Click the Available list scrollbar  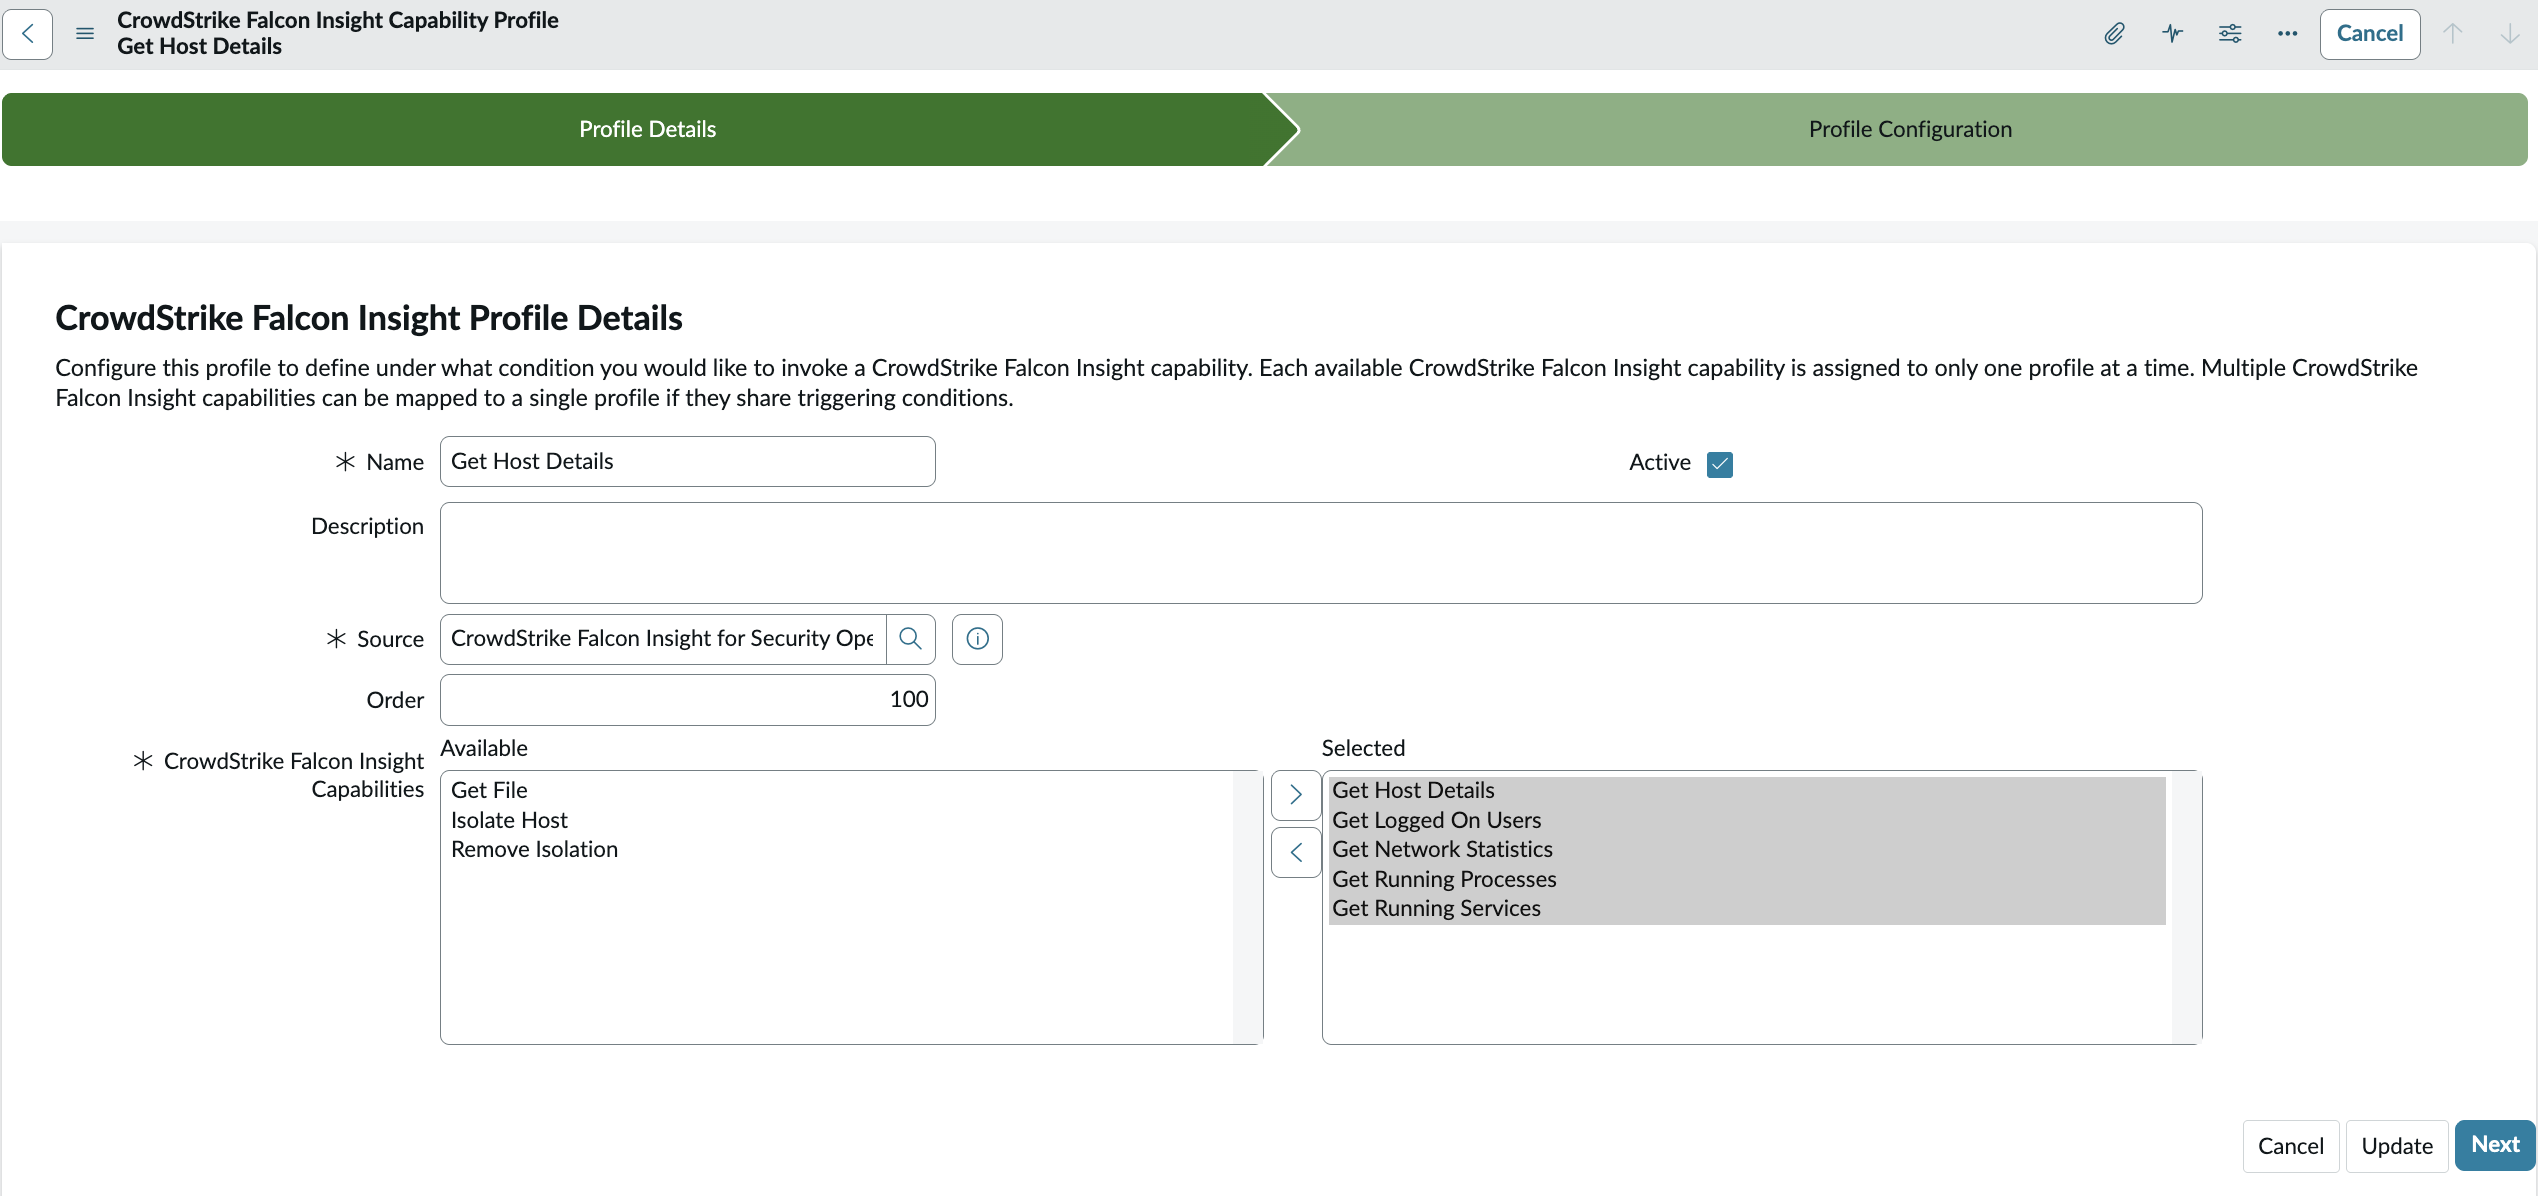point(1247,907)
